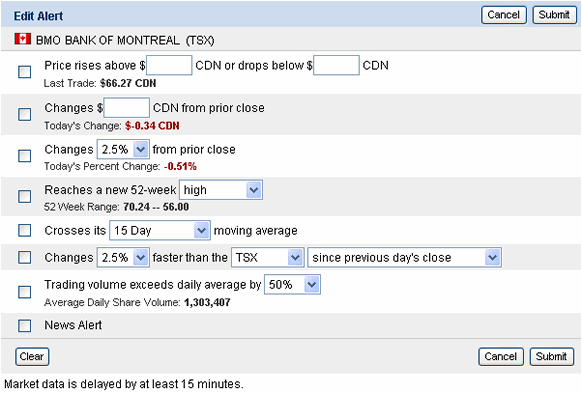
Task: Check the faster than TSX alert box
Action: 24,257
